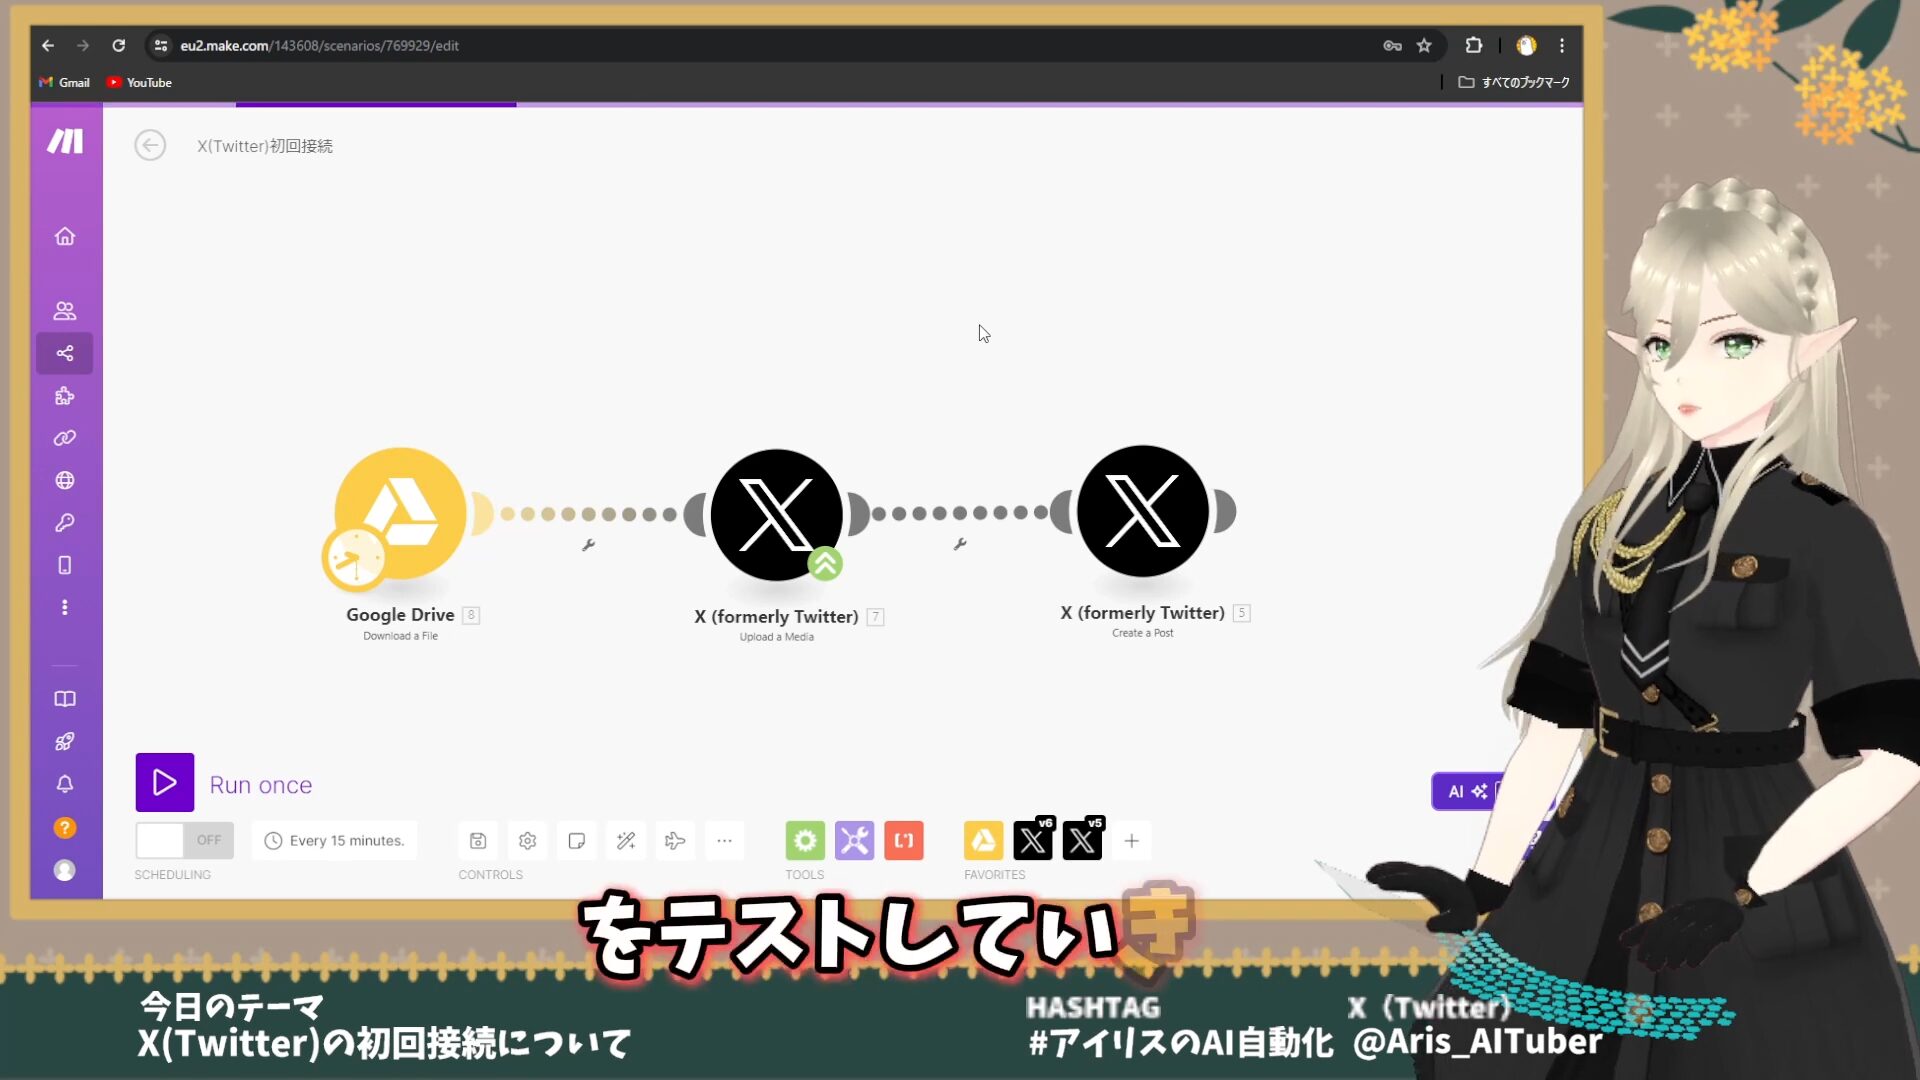The width and height of the screenshot is (1920, 1080).
Task: Open the AI assistant button
Action: 1467,791
